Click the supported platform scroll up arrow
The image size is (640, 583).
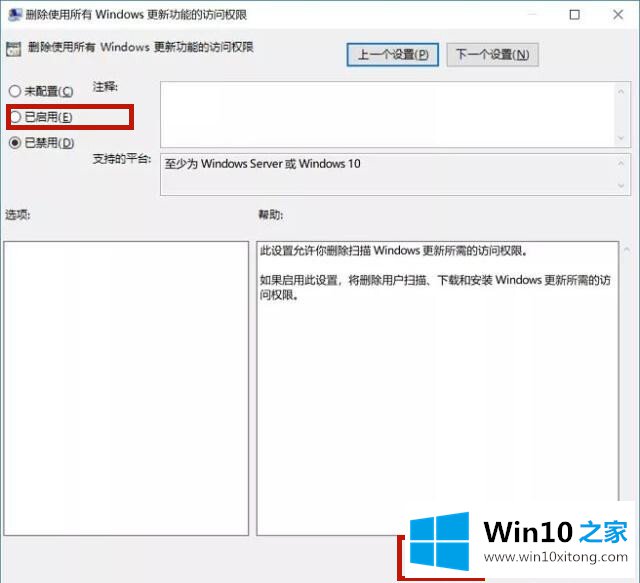pyautogui.click(x=621, y=163)
